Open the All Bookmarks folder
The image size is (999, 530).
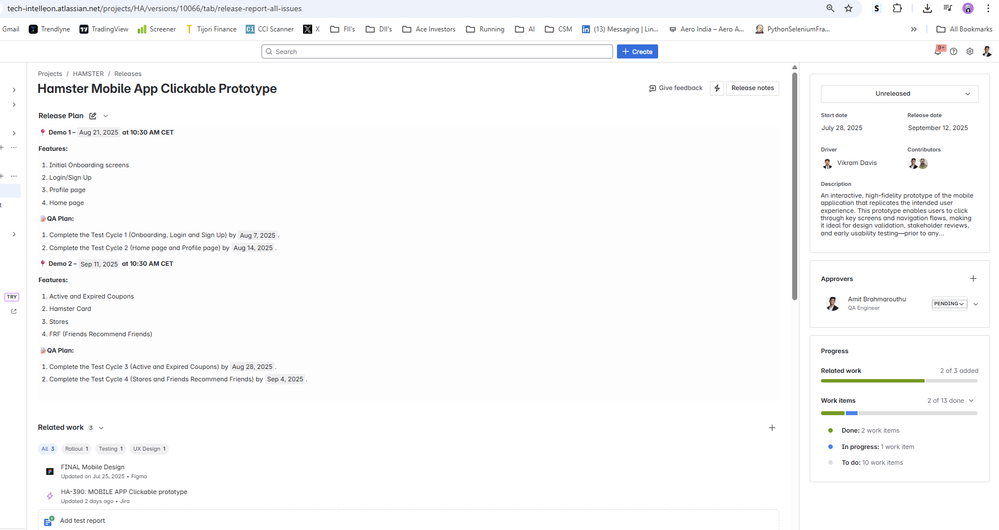coord(964,29)
